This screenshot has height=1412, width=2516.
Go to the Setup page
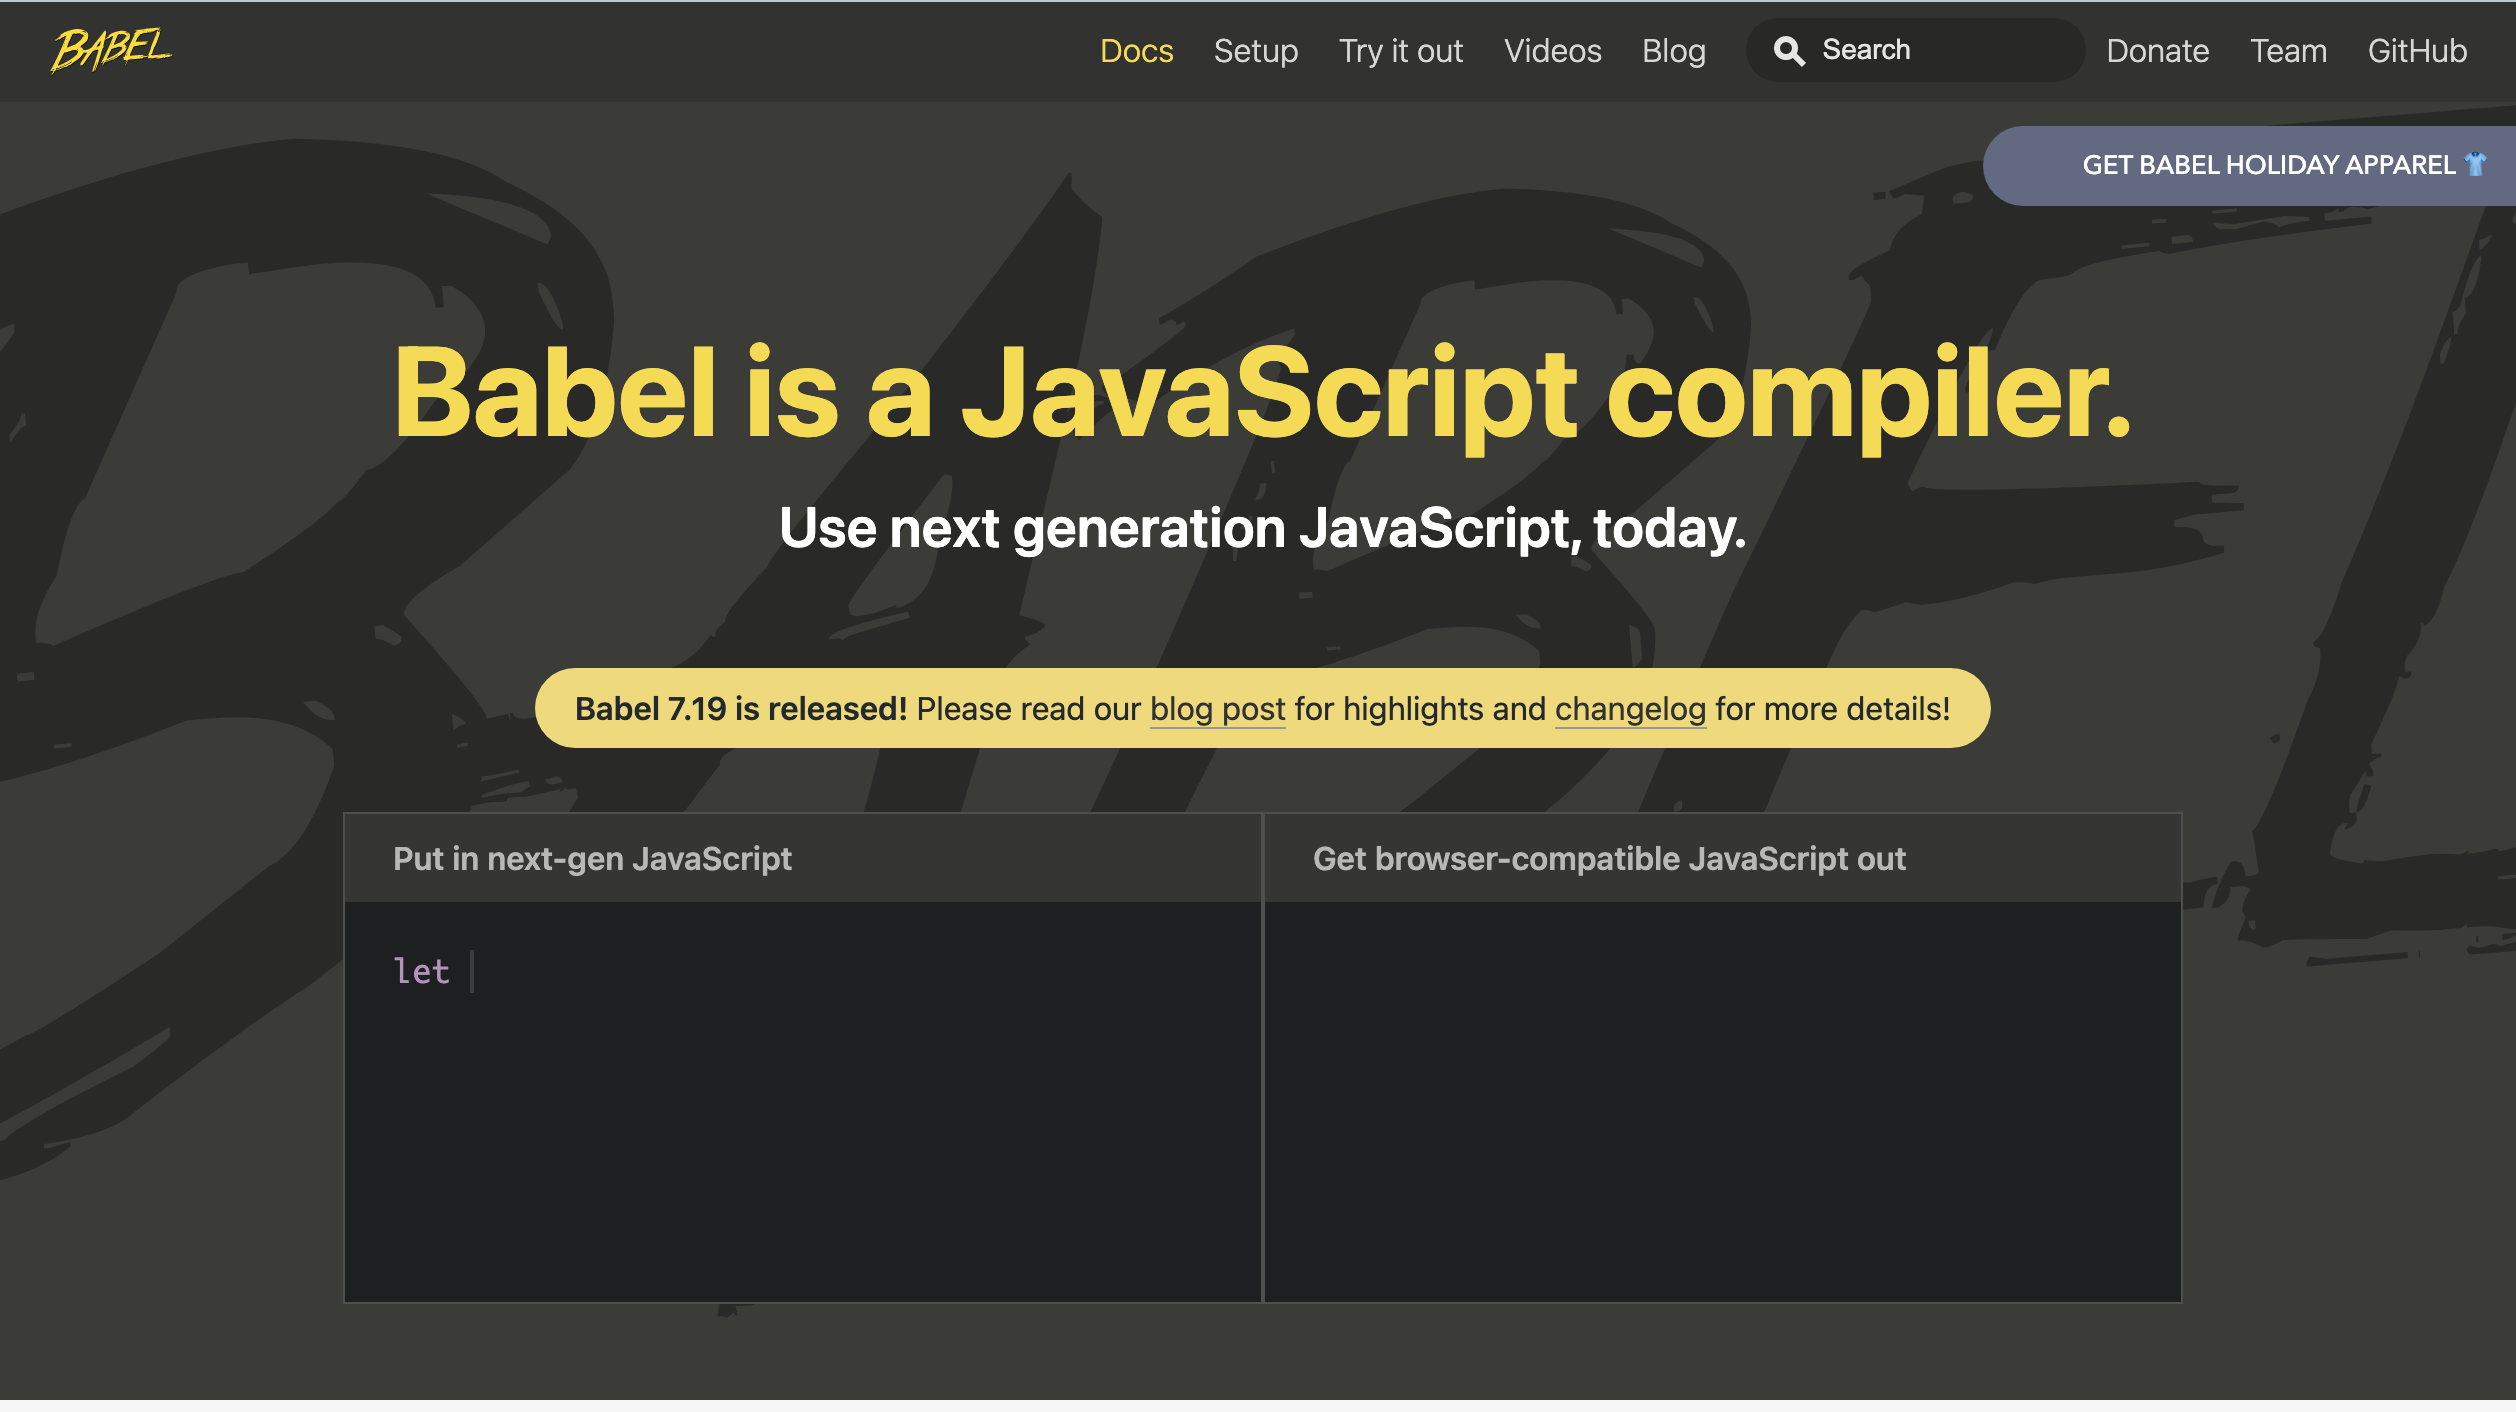pyautogui.click(x=1255, y=51)
